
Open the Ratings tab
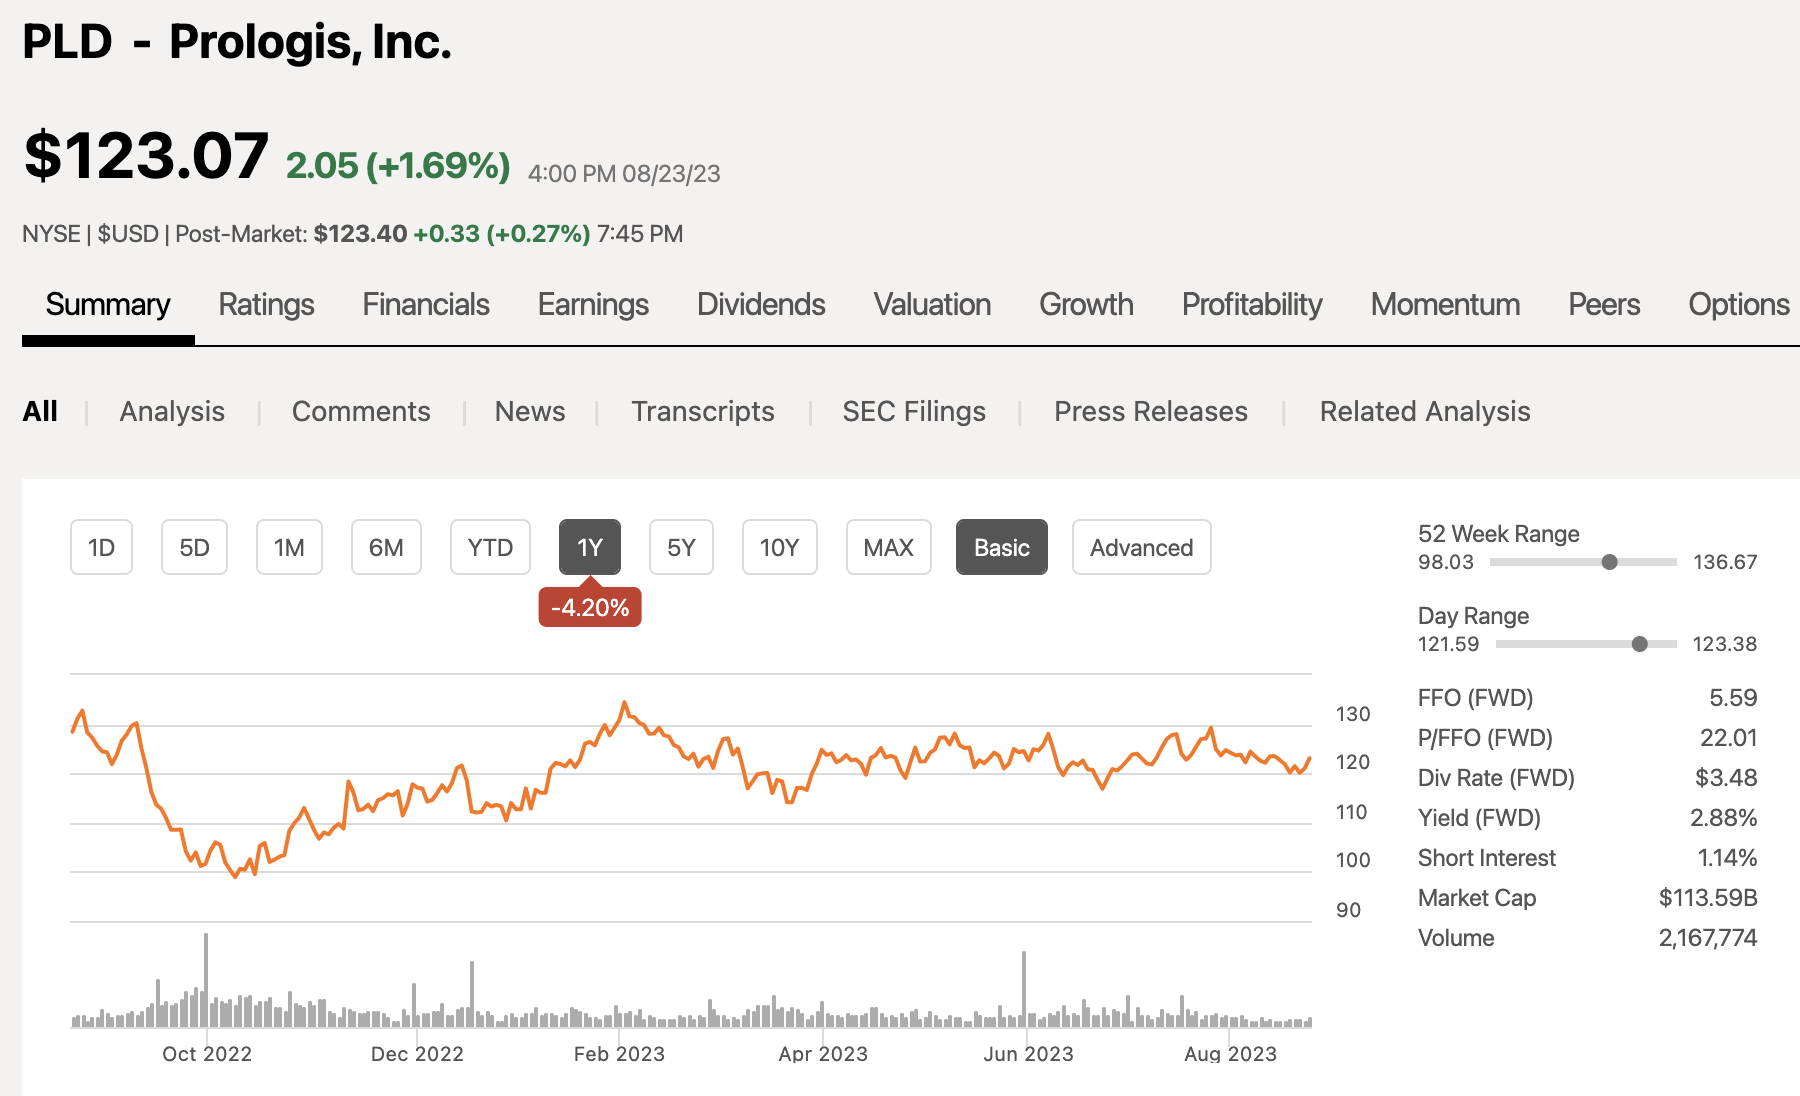pos(266,304)
